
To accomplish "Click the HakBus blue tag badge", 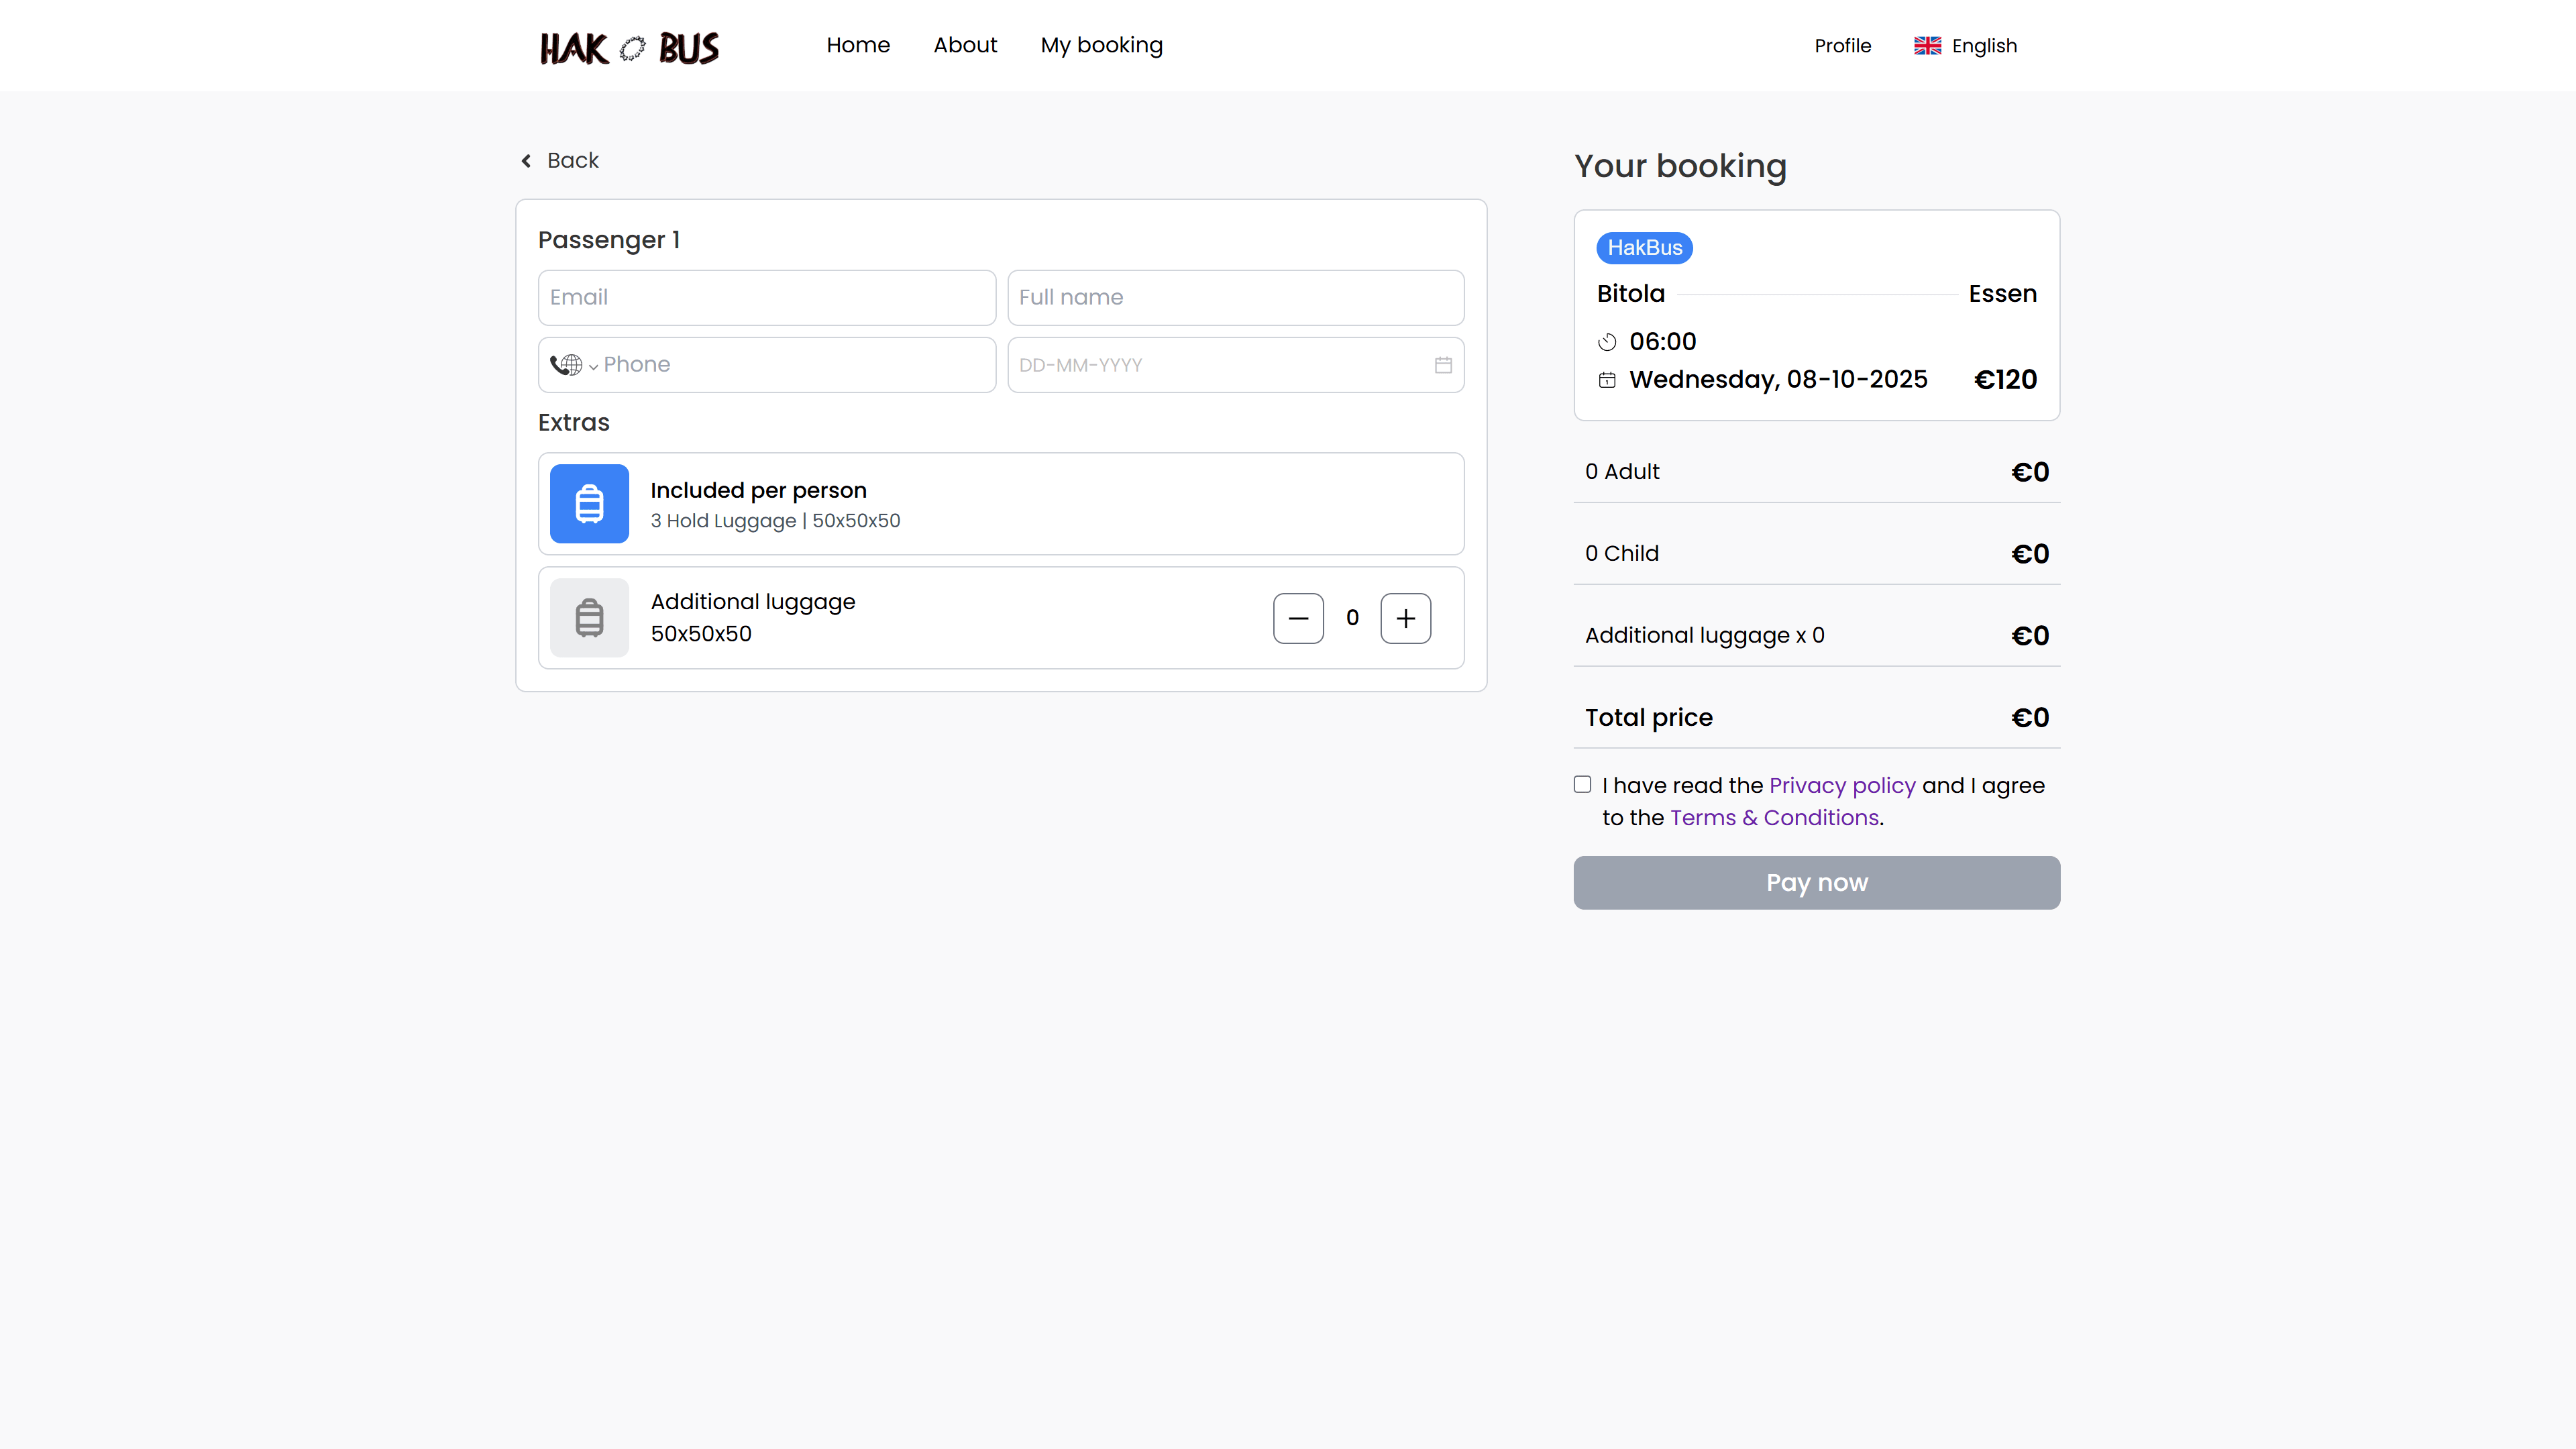I will point(1644,248).
